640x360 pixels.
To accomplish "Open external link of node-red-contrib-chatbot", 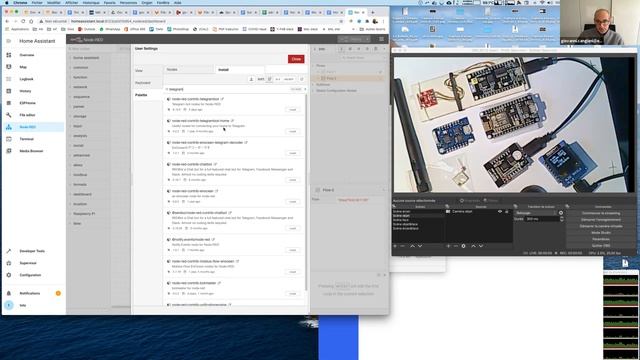I will tap(216, 164).
